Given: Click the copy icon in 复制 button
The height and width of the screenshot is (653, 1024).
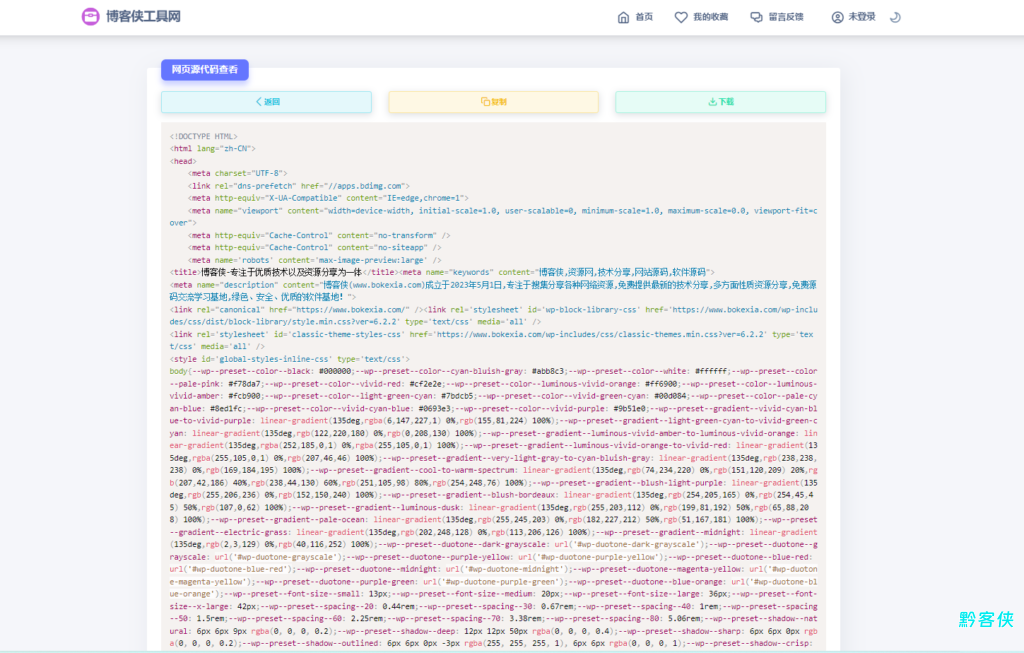Looking at the screenshot, I should [x=484, y=102].
